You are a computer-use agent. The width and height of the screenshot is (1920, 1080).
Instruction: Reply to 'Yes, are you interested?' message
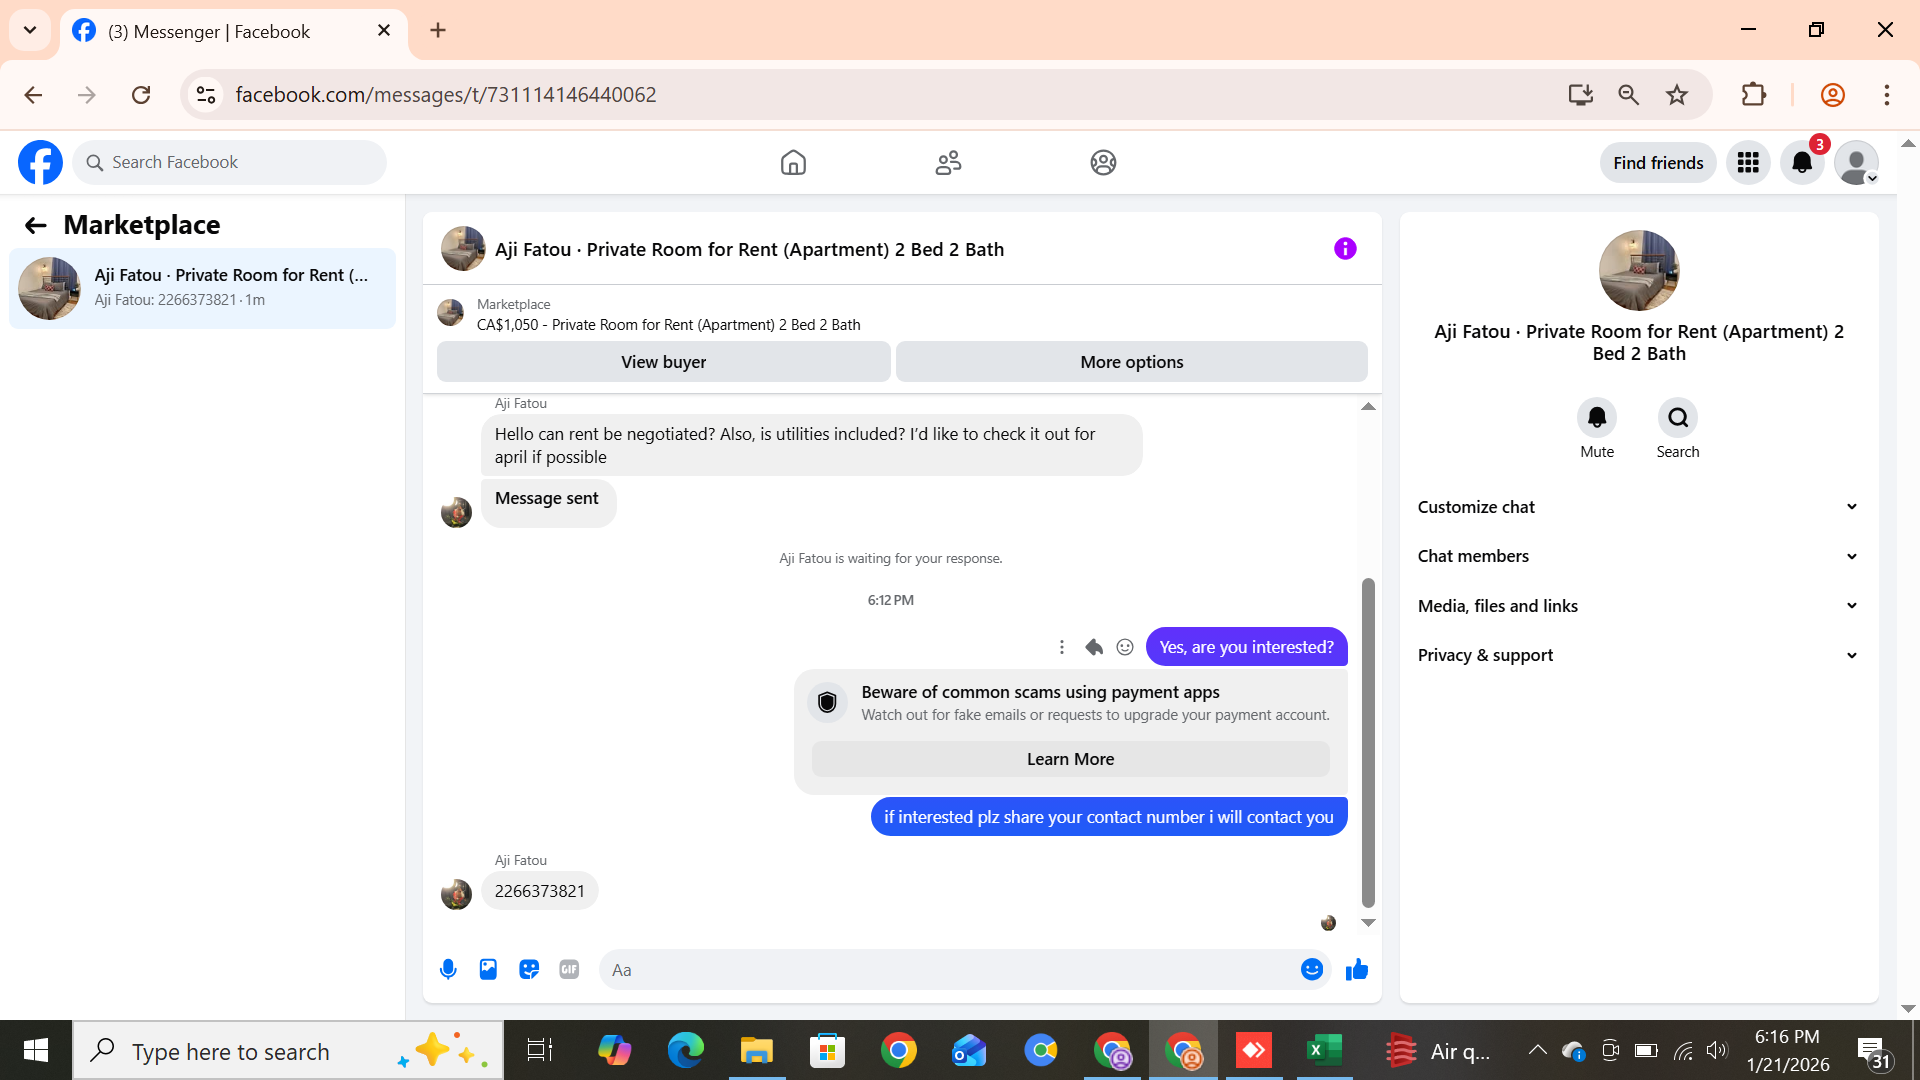1094,647
